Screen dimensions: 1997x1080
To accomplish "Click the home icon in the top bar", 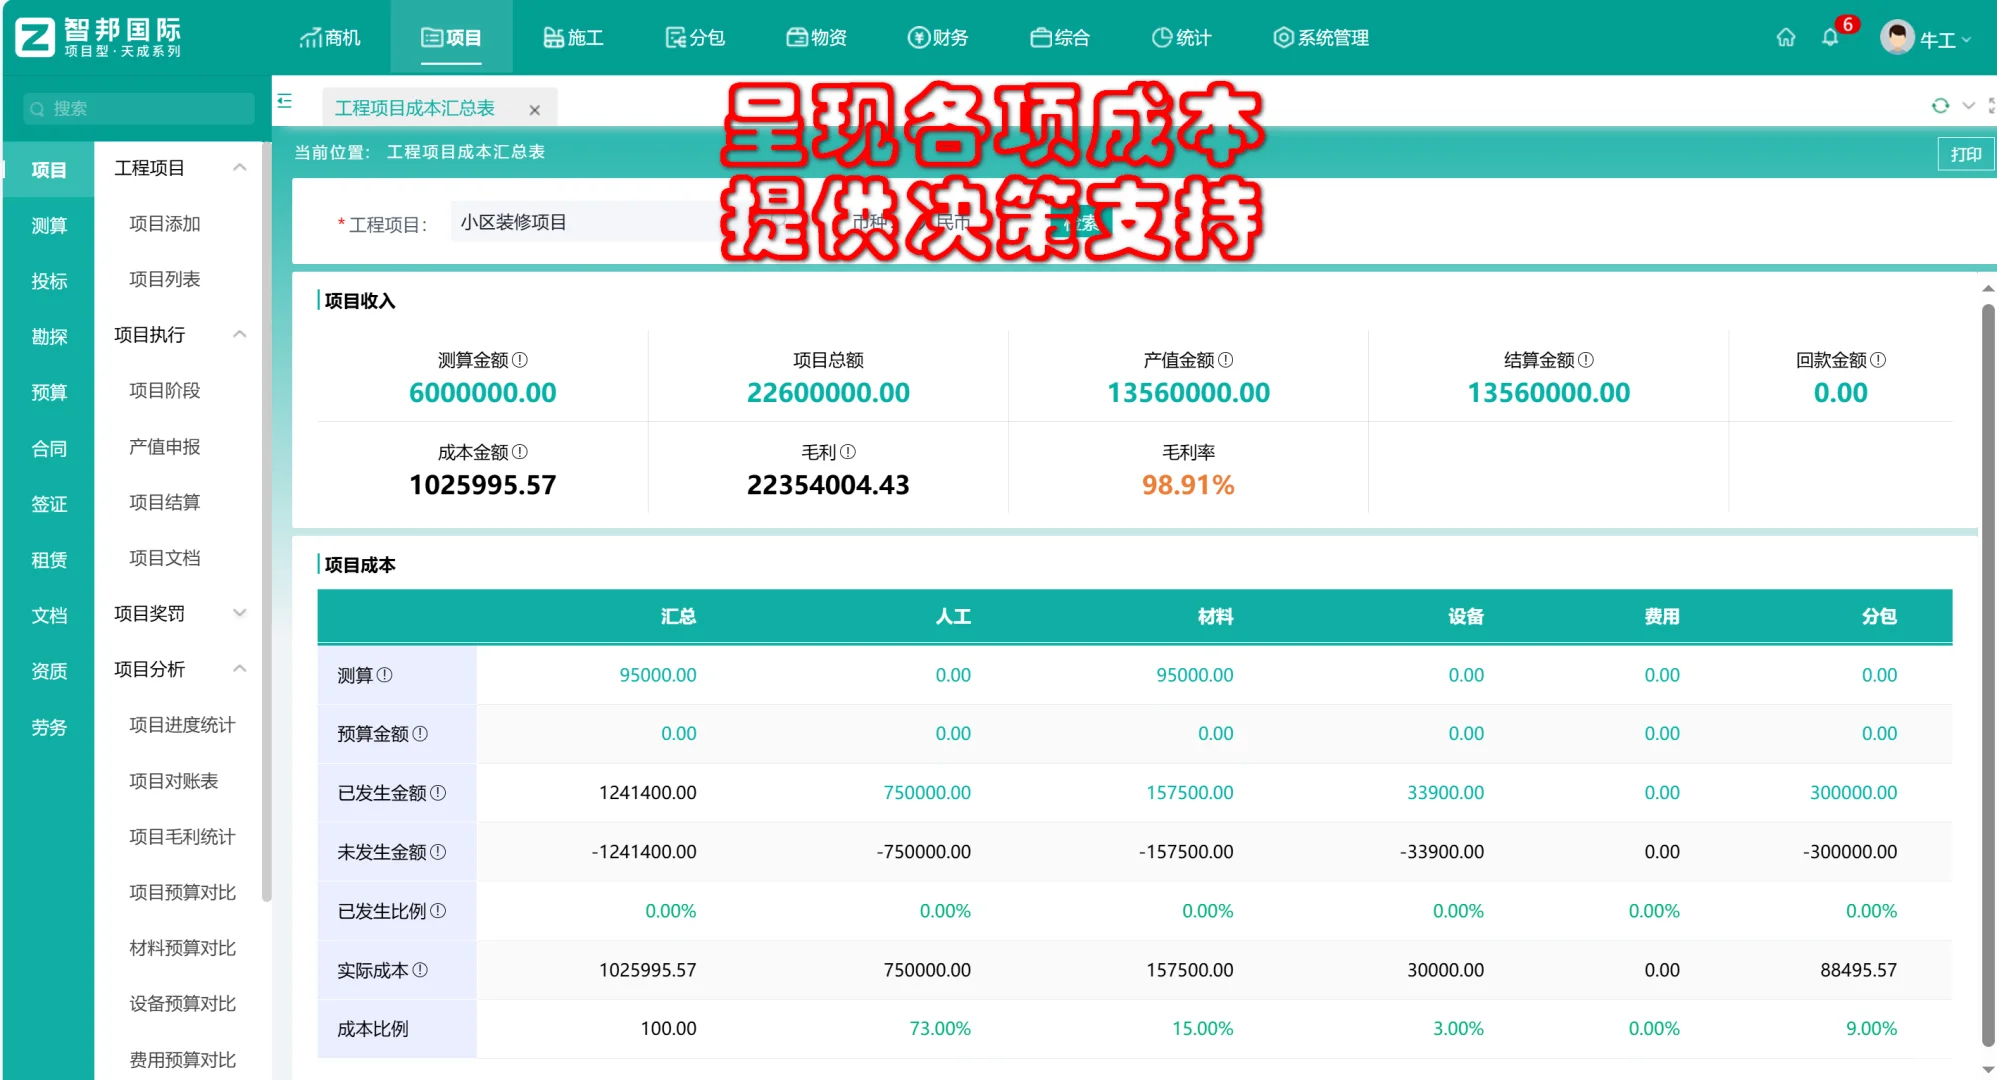I will (x=1786, y=37).
